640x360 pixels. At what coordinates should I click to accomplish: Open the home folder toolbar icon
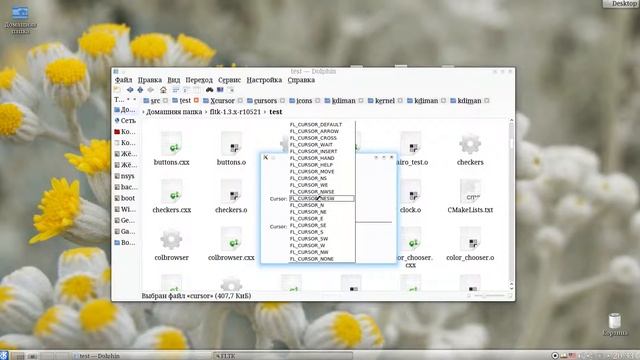[x=163, y=90]
